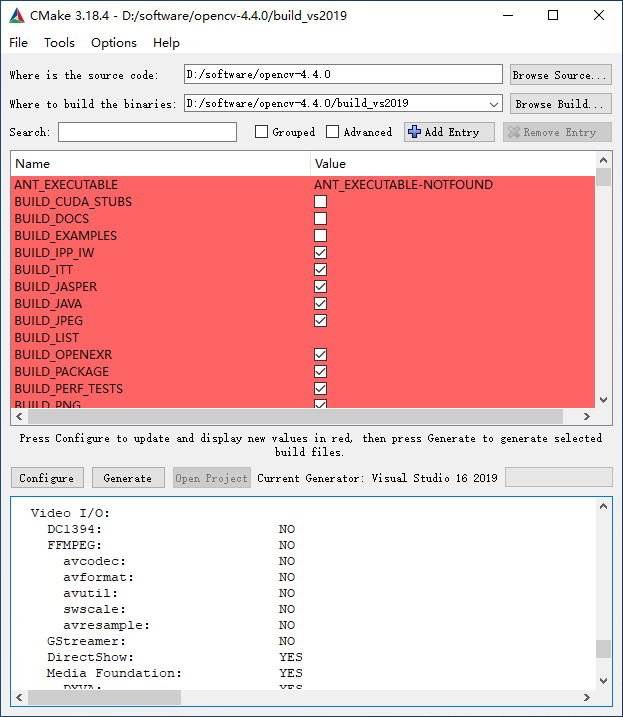Click the Configure button
Screen dimensions: 623x717
click(x=47, y=478)
